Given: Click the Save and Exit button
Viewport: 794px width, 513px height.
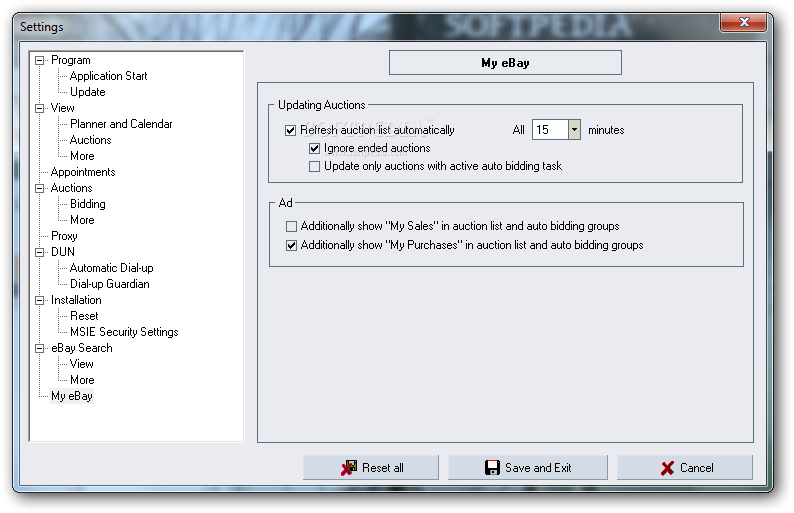Looking at the screenshot, I should pyautogui.click(x=528, y=467).
